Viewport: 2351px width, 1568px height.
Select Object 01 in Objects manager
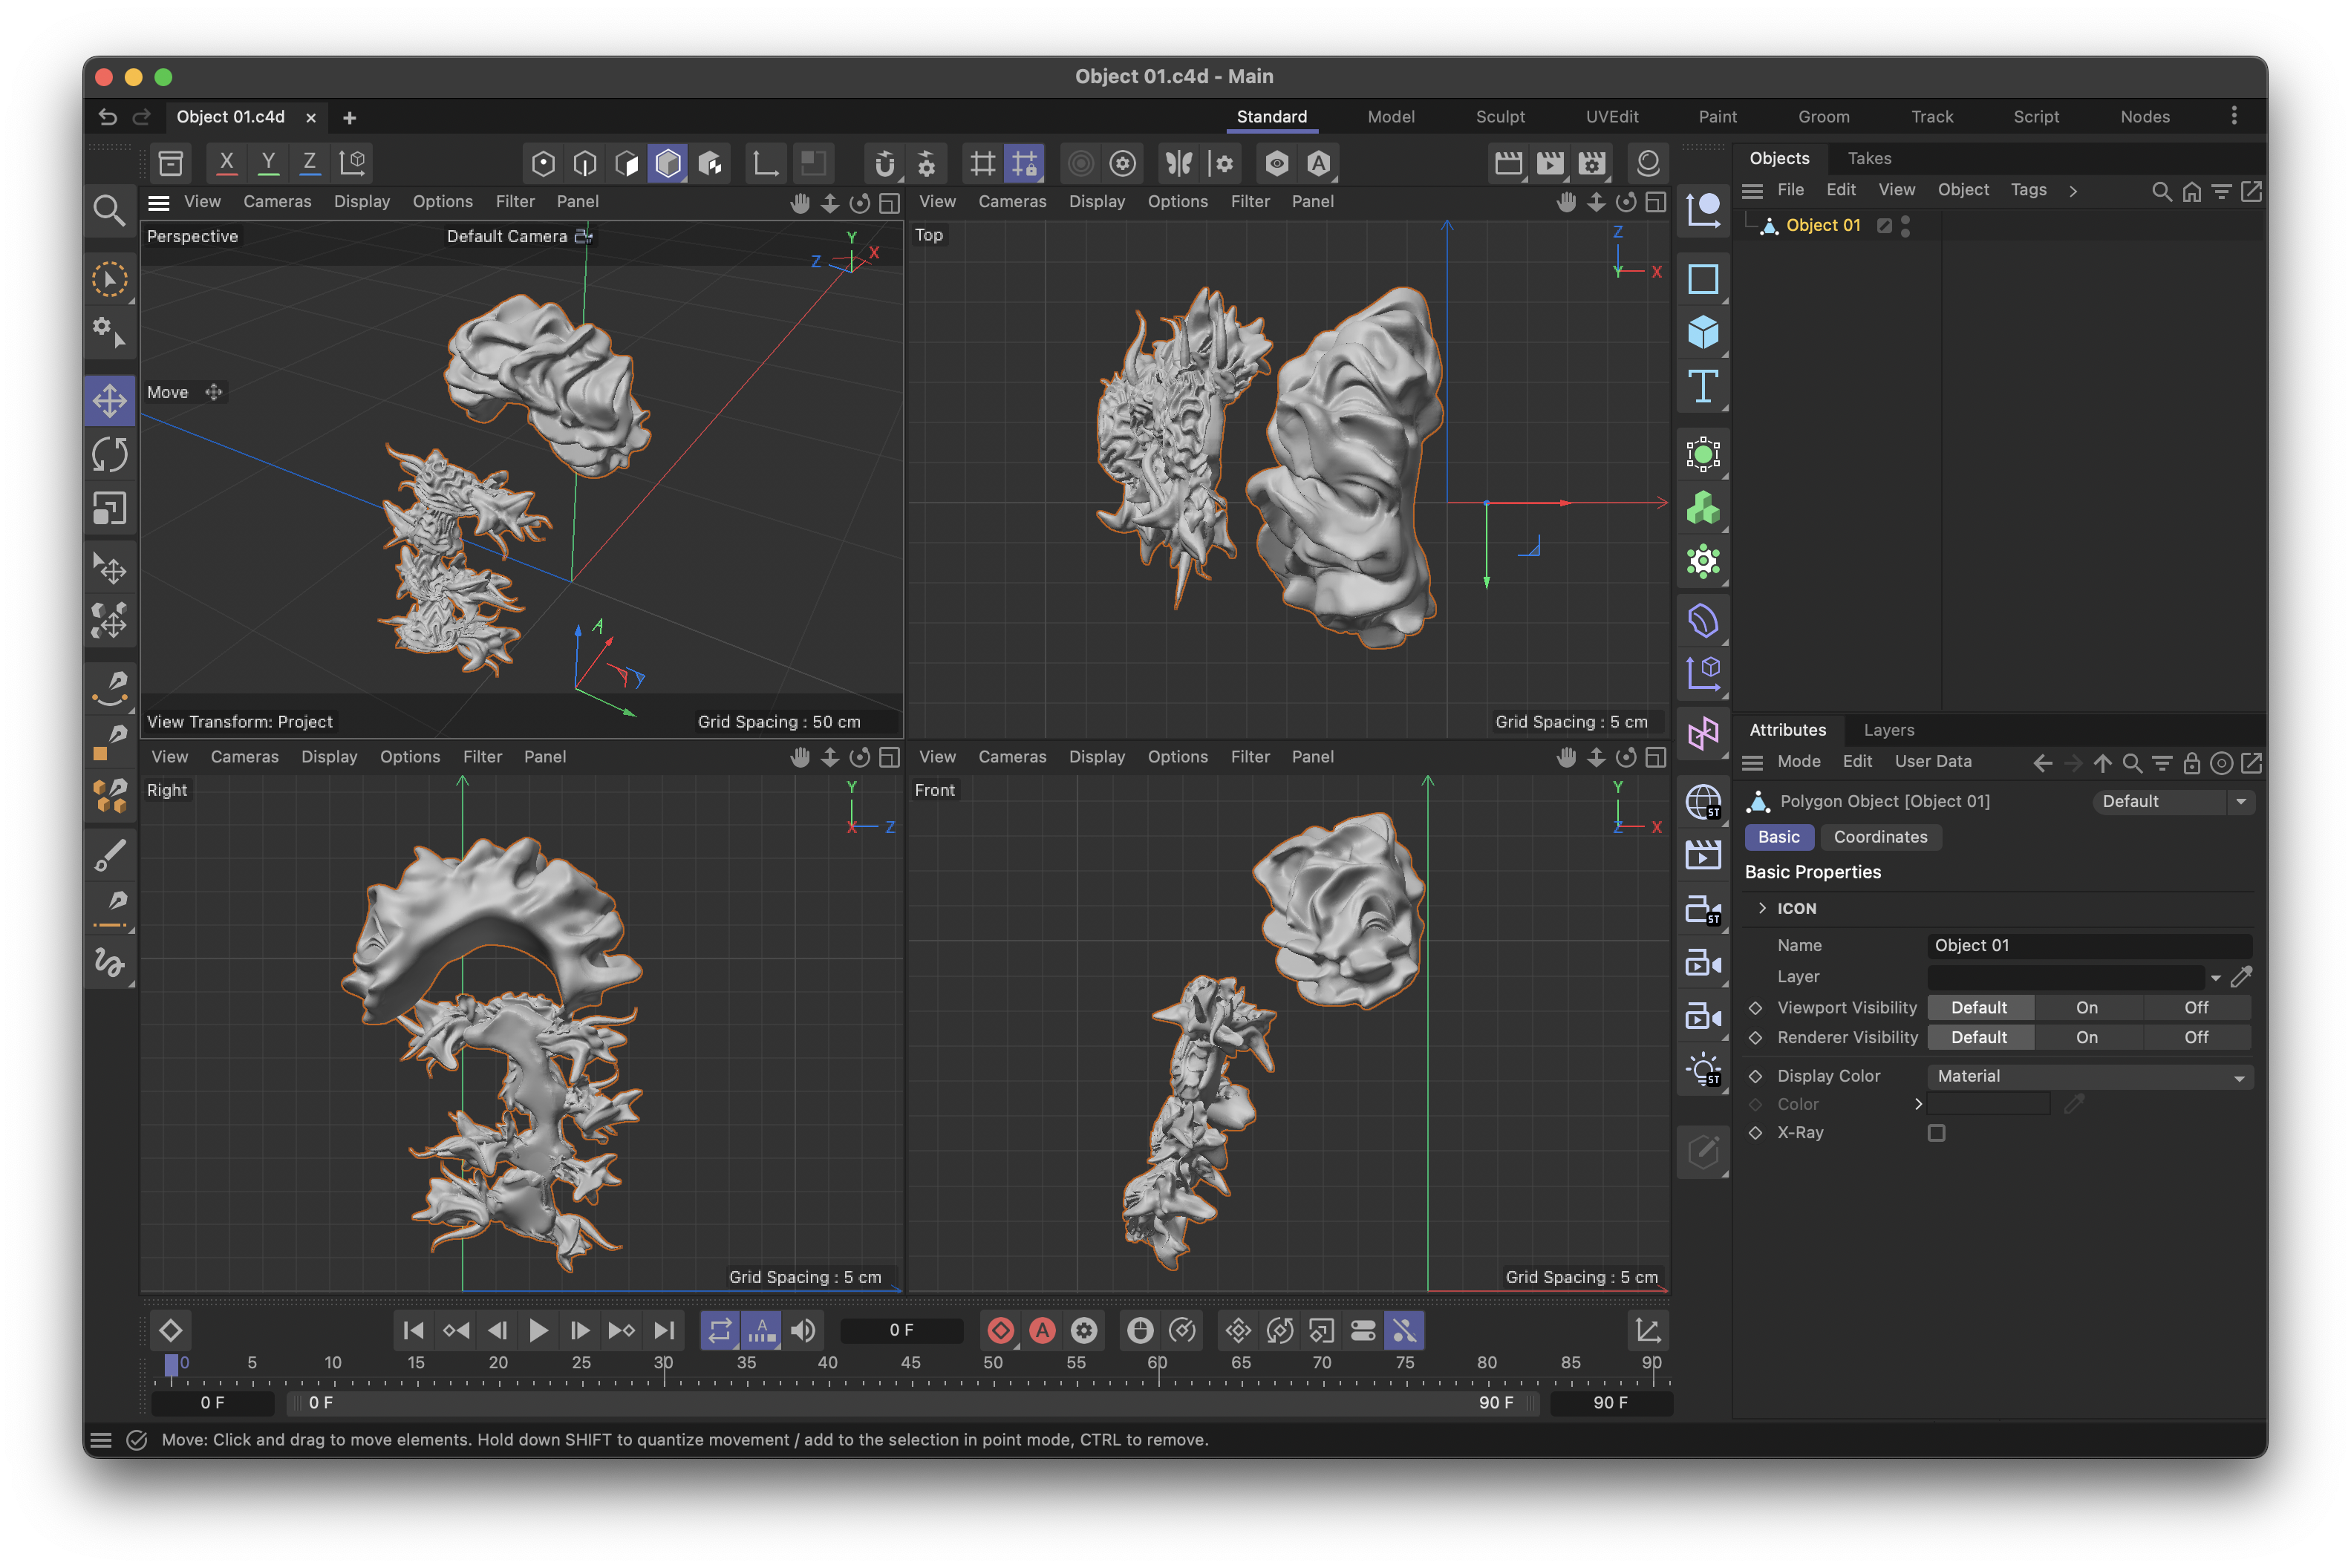1822,225
